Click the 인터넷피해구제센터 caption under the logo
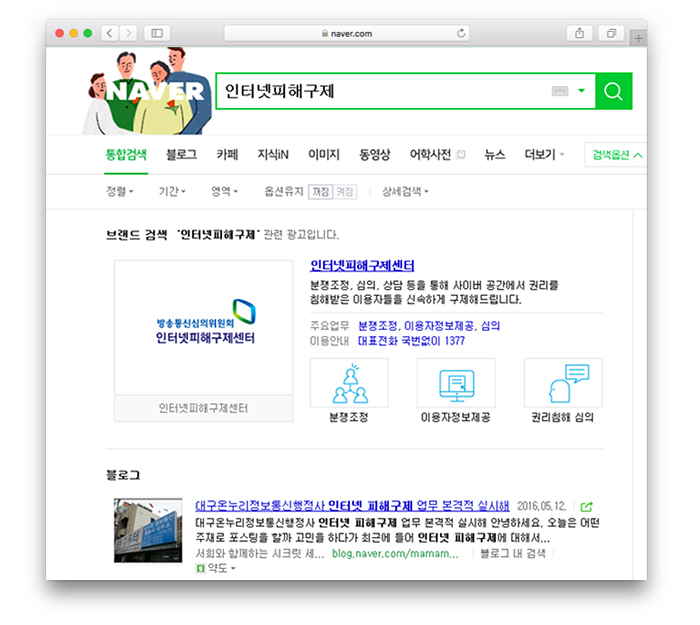Viewport: 700px width, 625px height. (204, 408)
